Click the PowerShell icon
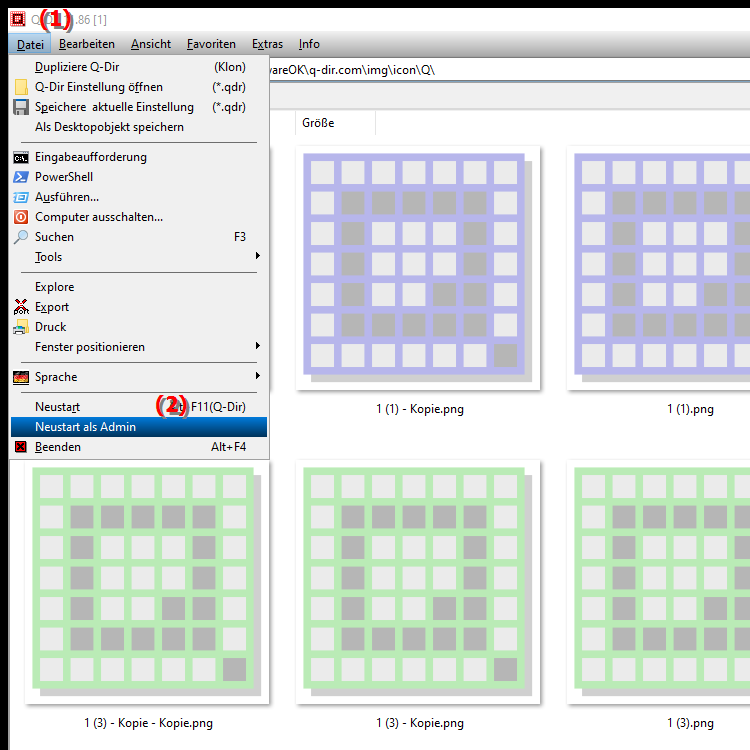750x750 pixels. coord(21,177)
